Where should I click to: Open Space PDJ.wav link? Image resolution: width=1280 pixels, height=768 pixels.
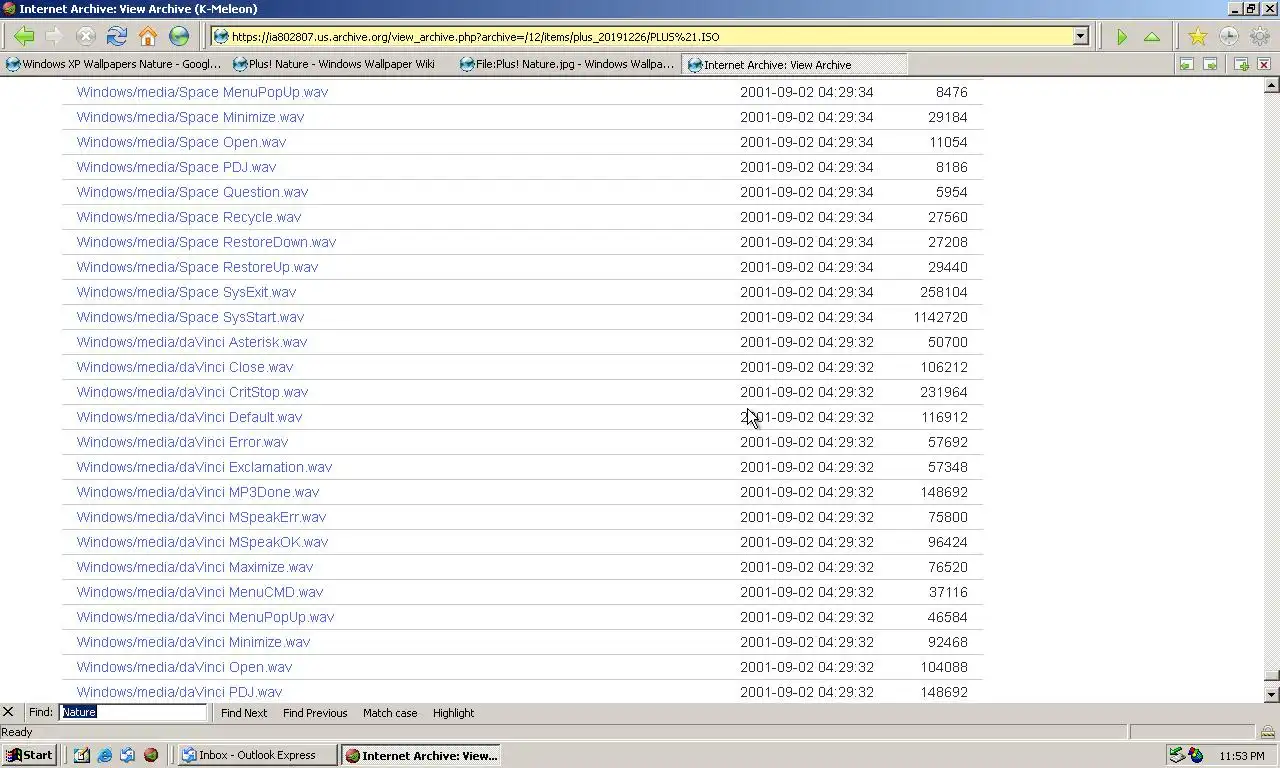pyautogui.click(x=176, y=167)
